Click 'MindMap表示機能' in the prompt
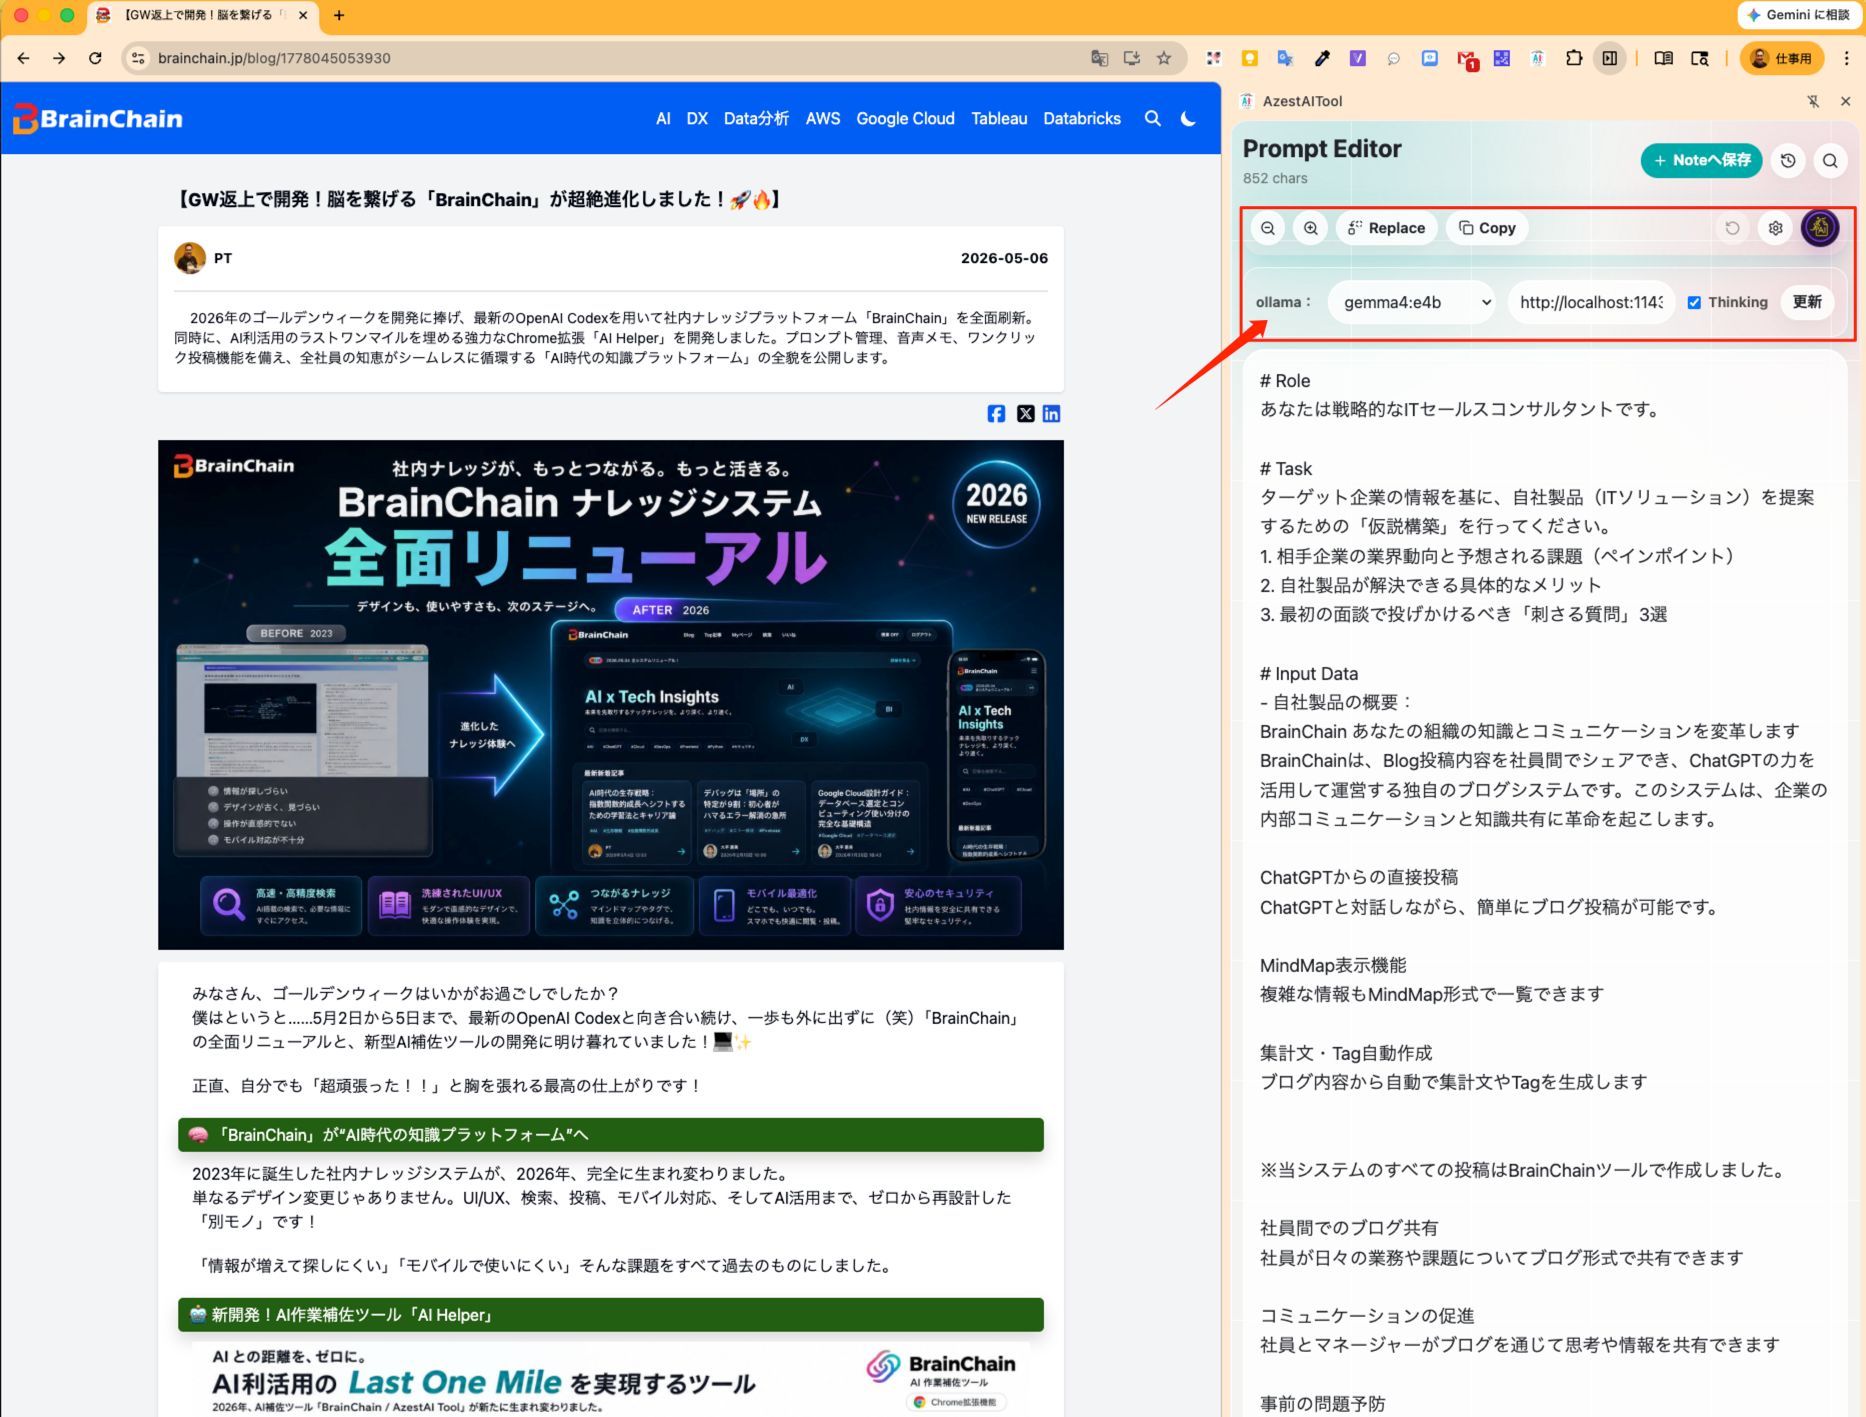This screenshot has height=1417, width=1866. (1333, 965)
